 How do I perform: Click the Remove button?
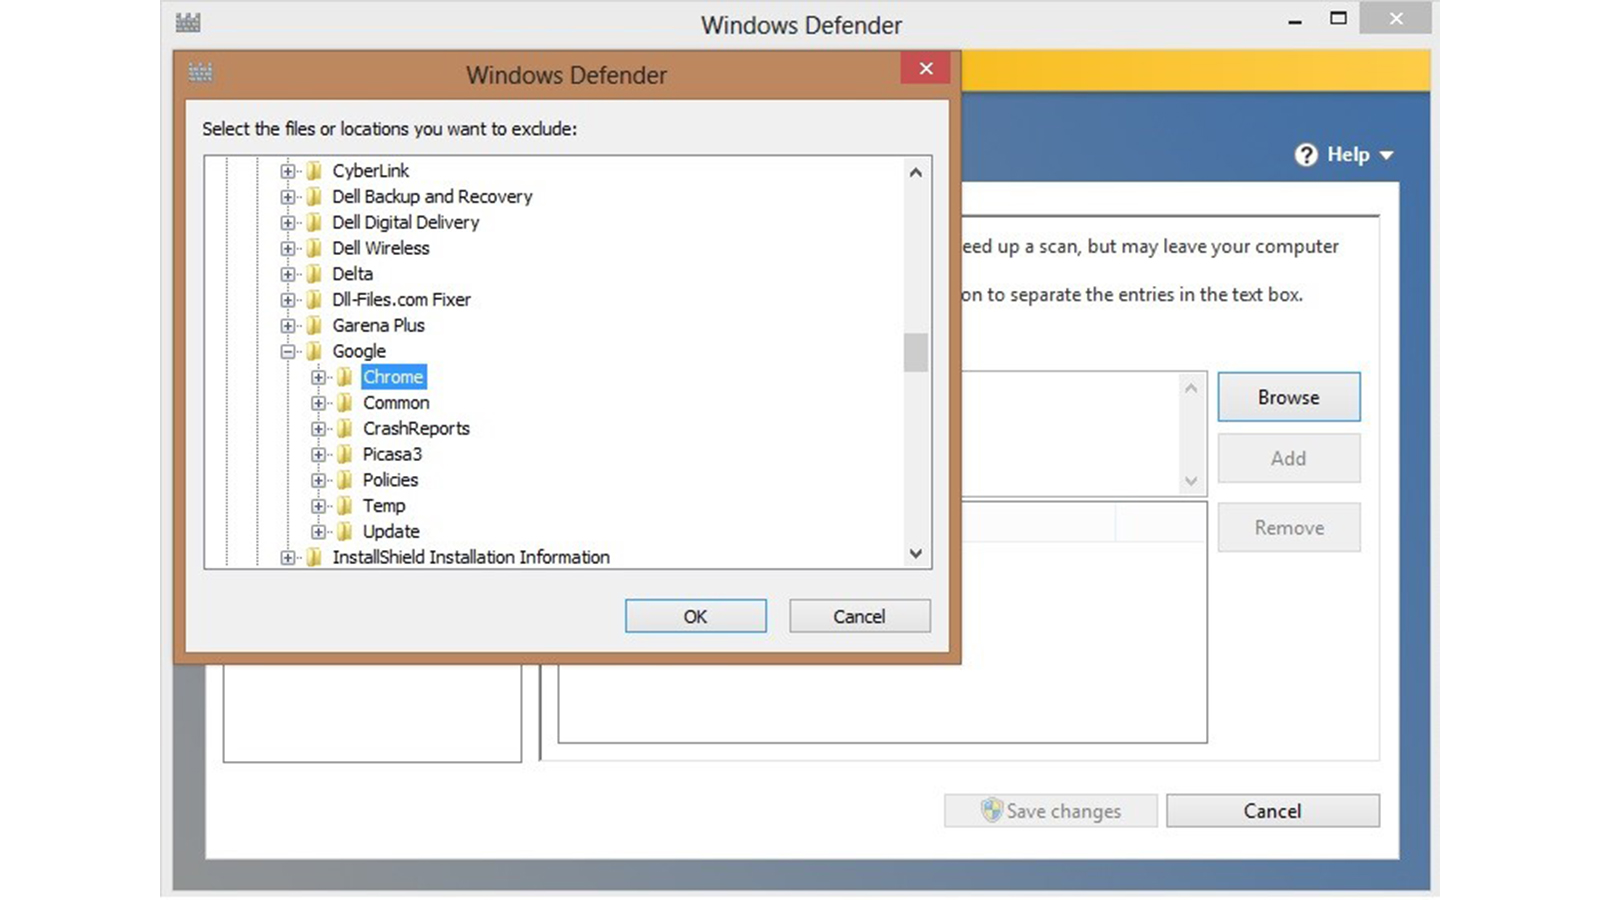tap(1289, 527)
